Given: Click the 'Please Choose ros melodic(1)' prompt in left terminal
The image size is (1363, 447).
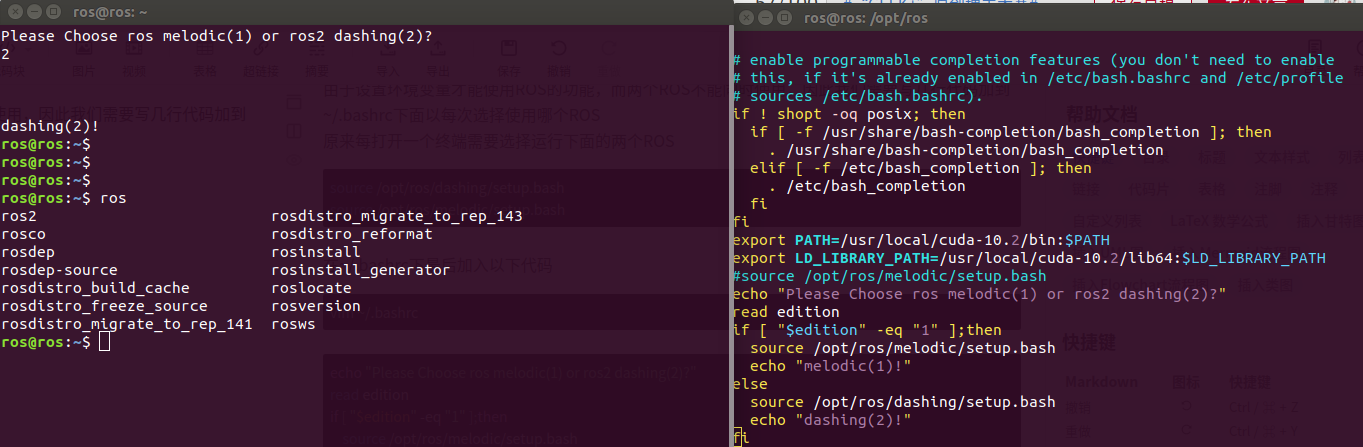Looking at the screenshot, I should pos(217,37).
